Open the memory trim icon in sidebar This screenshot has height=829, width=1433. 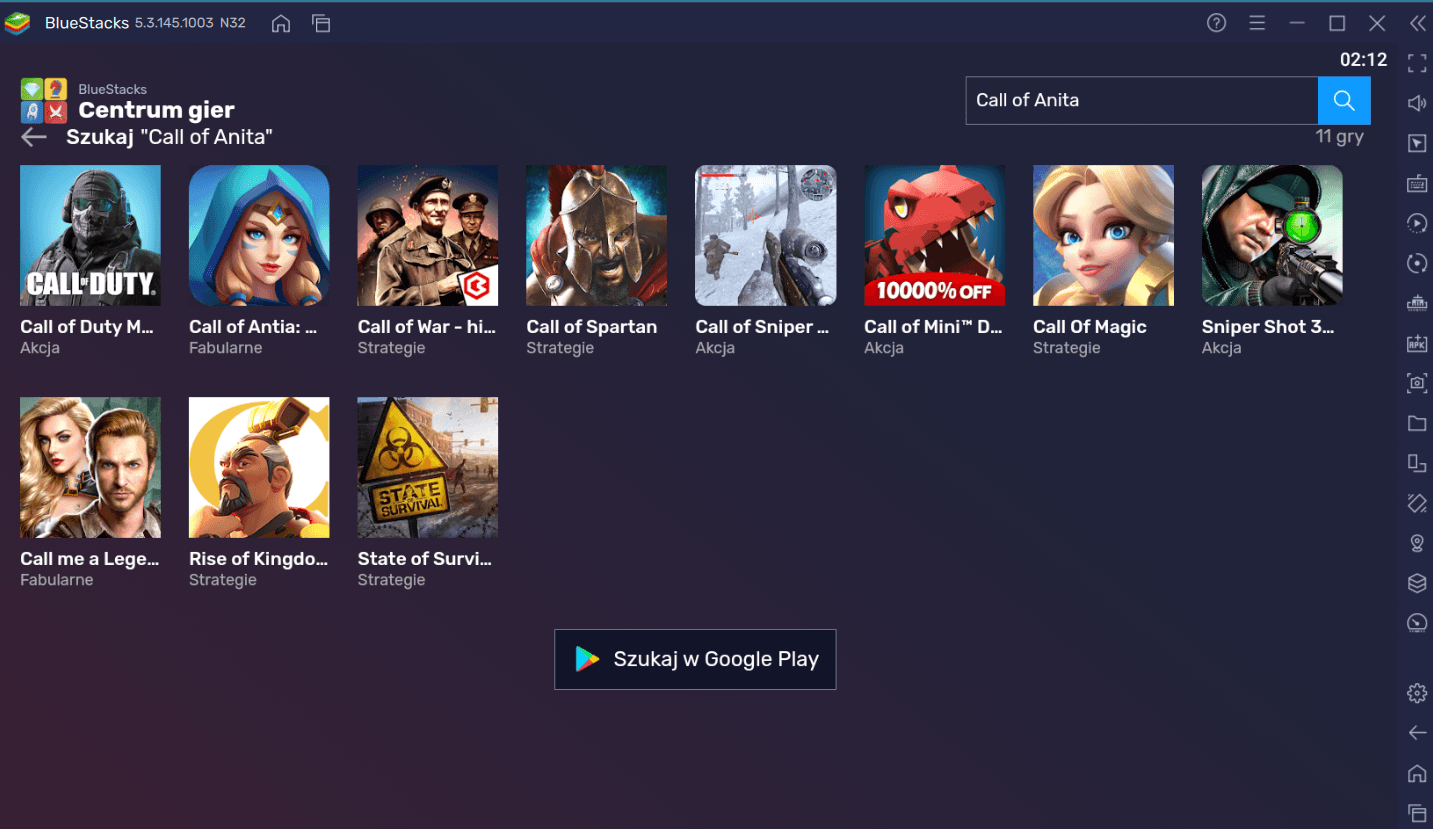[1417, 303]
